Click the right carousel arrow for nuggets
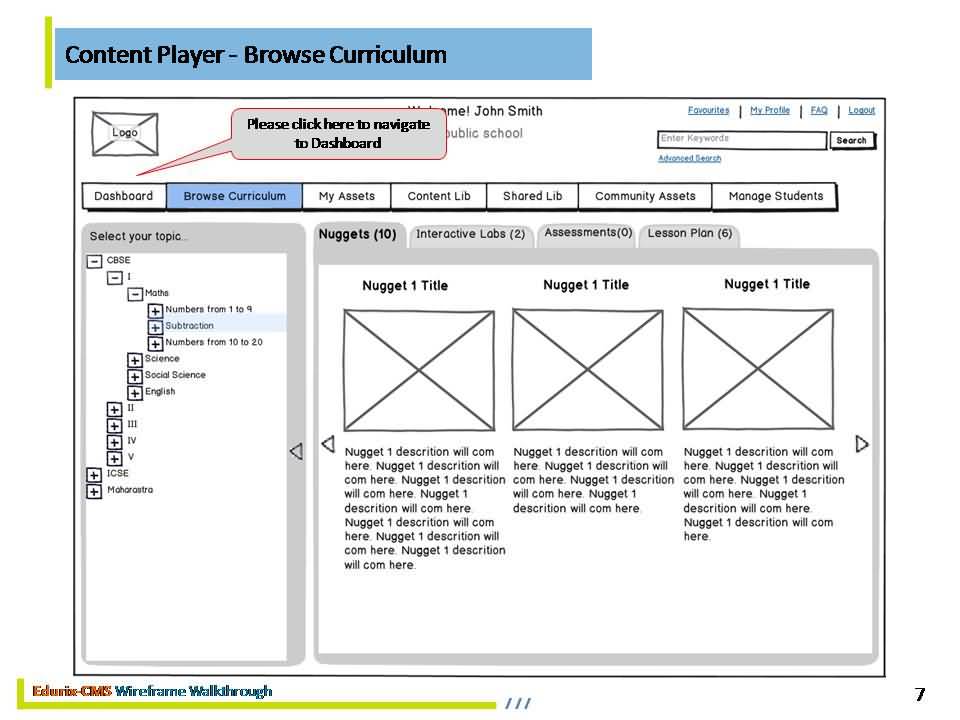The height and width of the screenshot is (720, 960). click(862, 444)
